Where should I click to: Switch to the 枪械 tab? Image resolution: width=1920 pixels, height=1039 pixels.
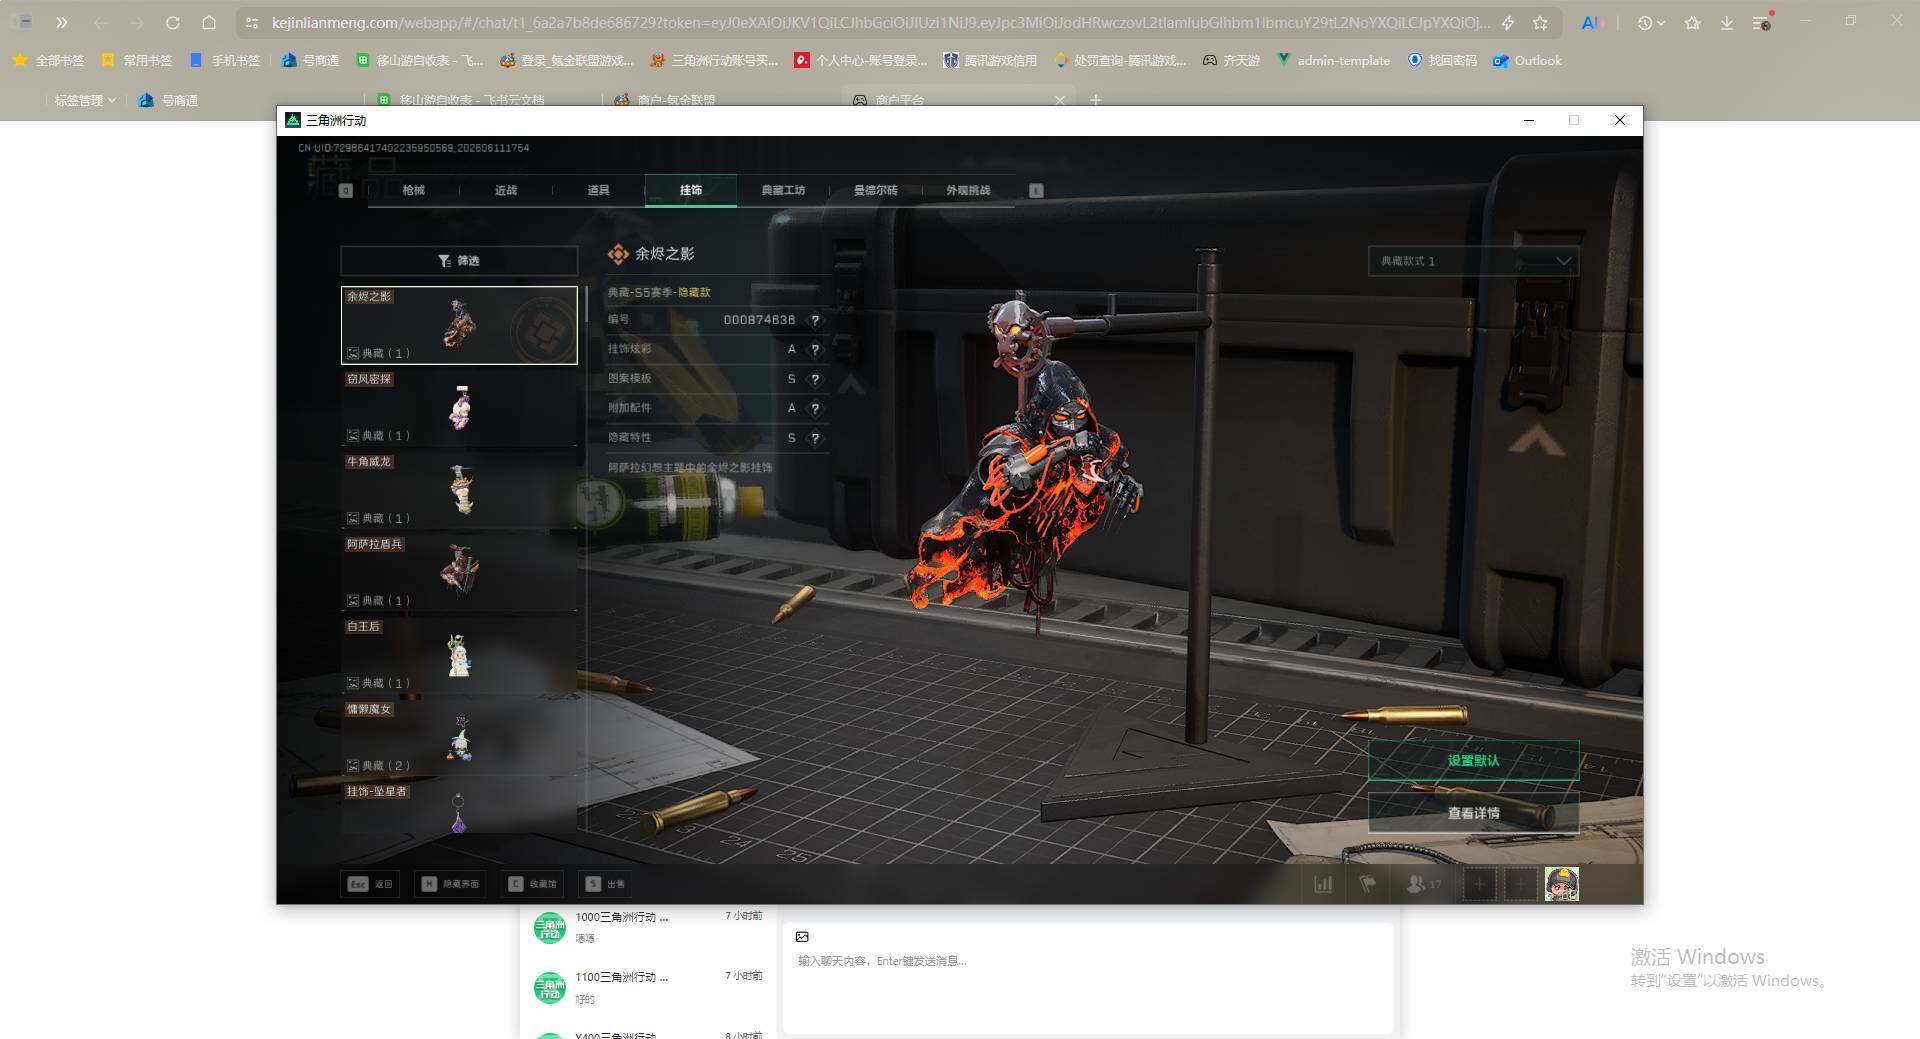413,190
